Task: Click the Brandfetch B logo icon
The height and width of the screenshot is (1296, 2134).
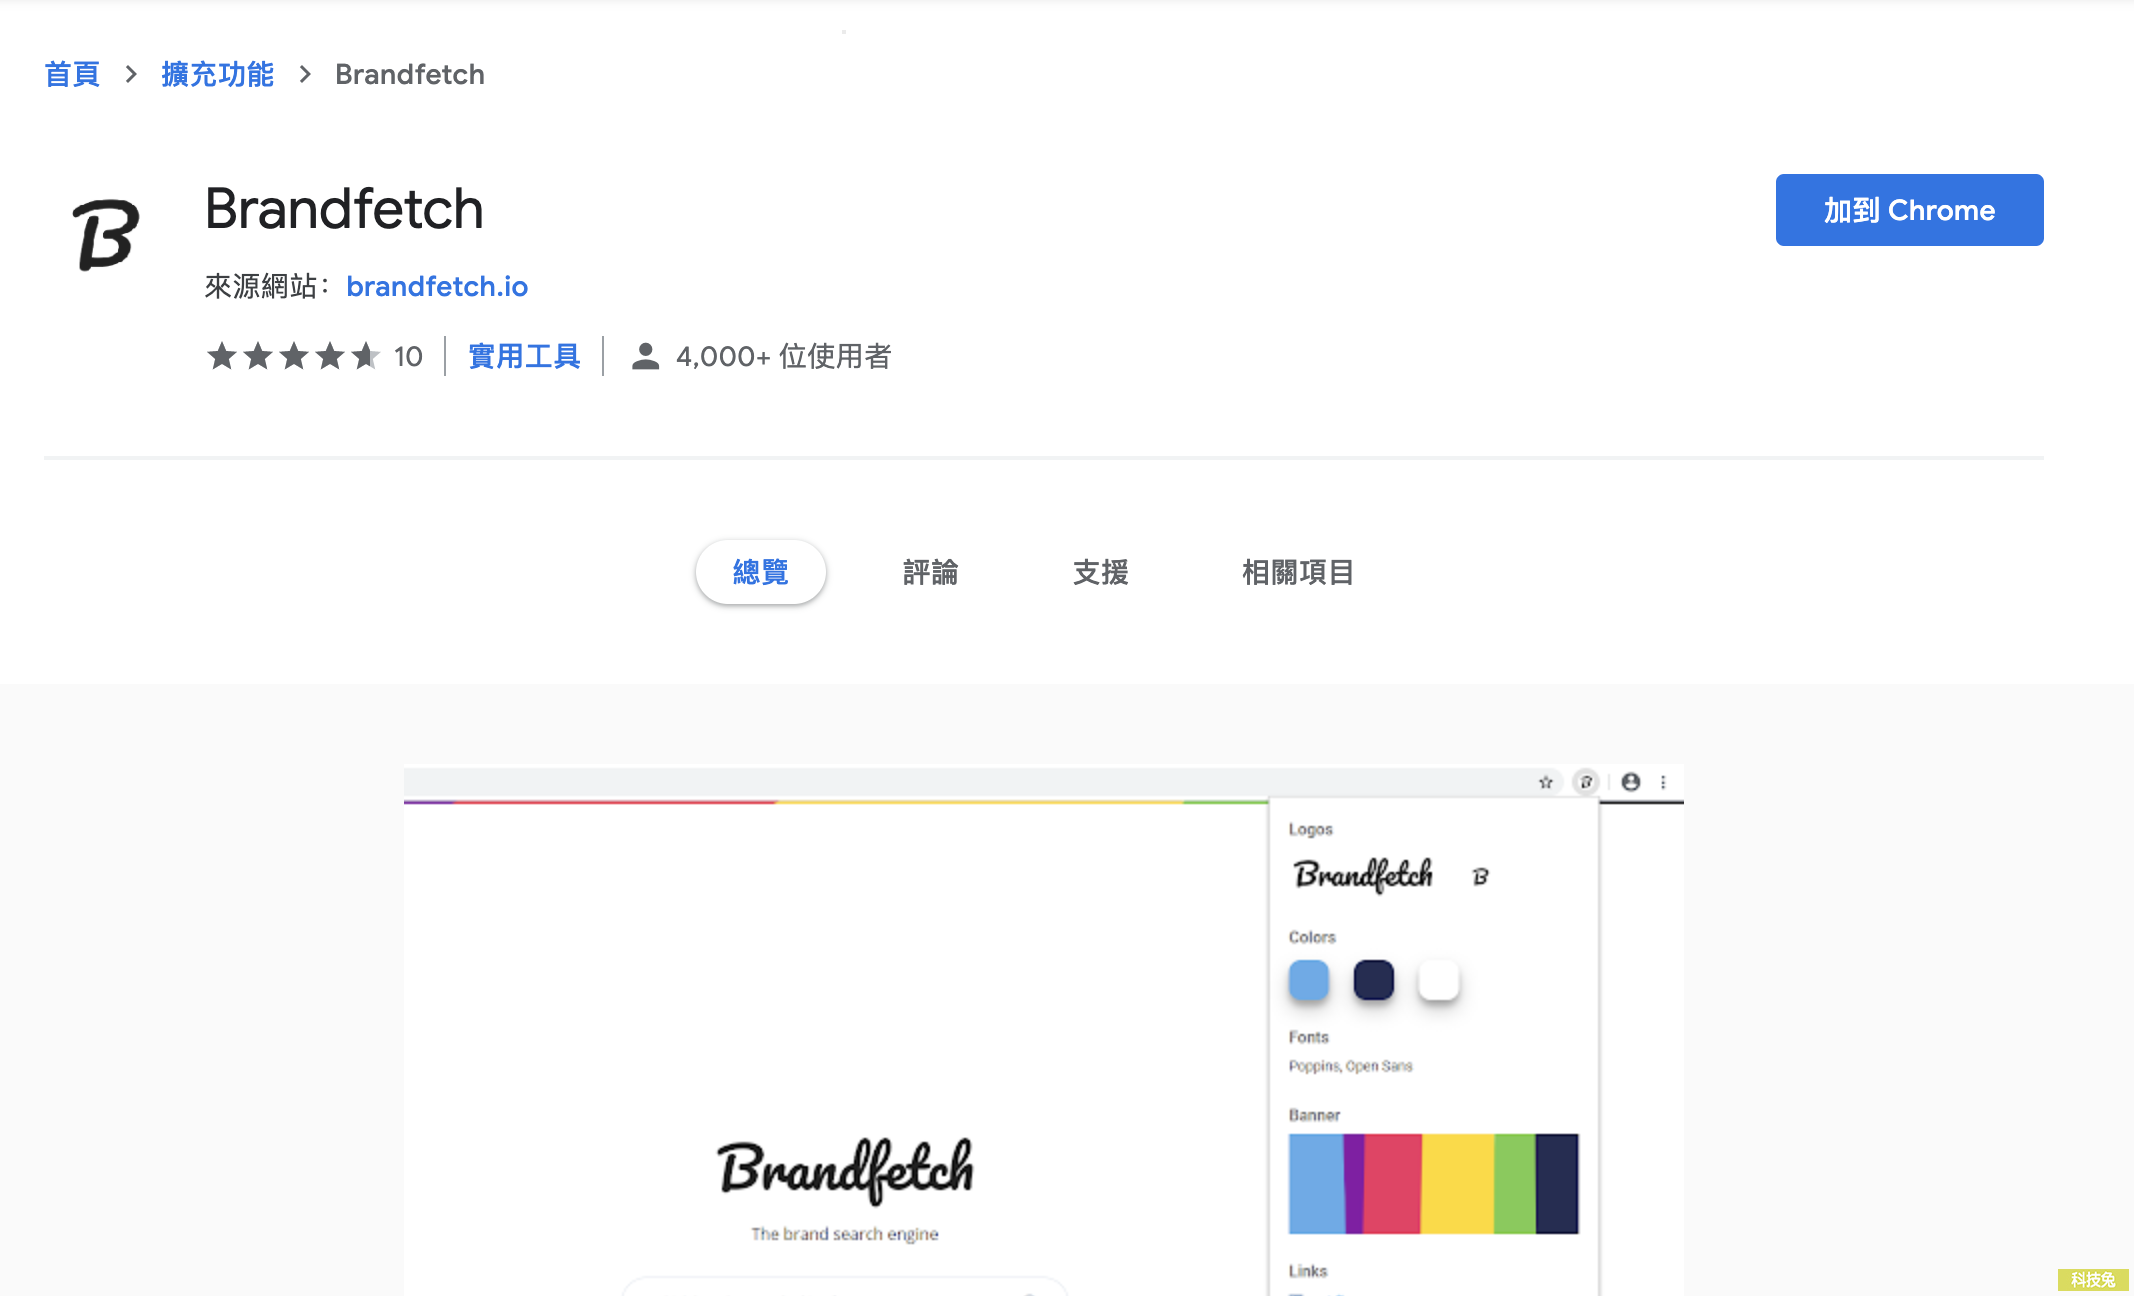Action: pyautogui.click(x=106, y=234)
